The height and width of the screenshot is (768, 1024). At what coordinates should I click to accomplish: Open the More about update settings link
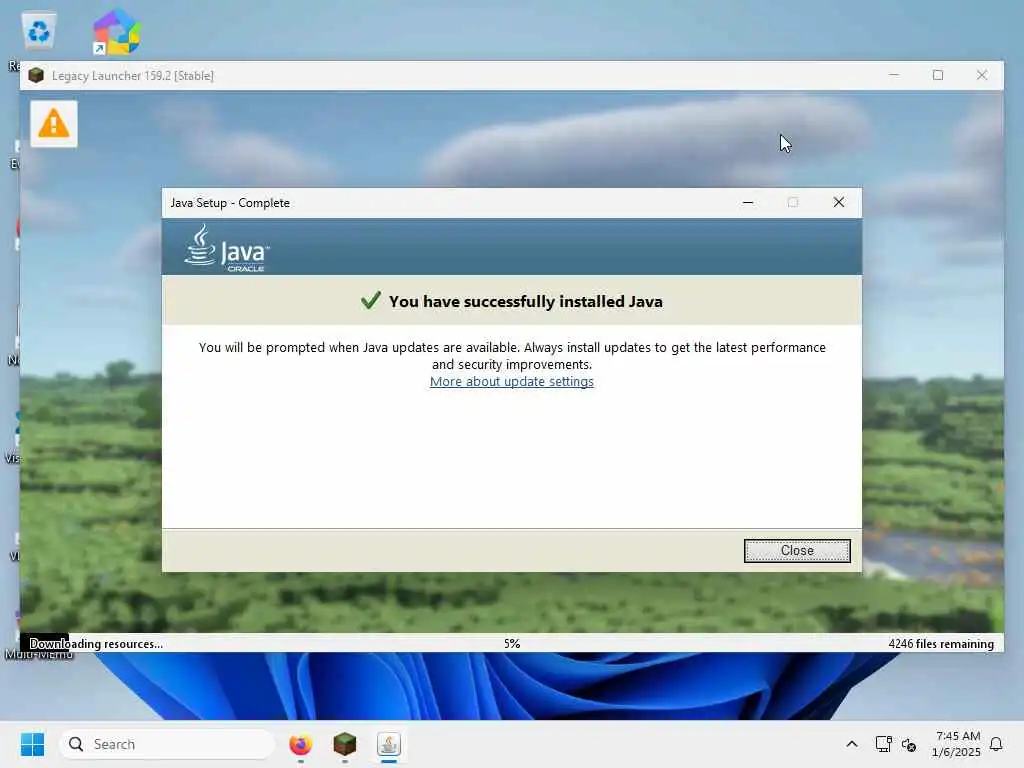tap(511, 381)
